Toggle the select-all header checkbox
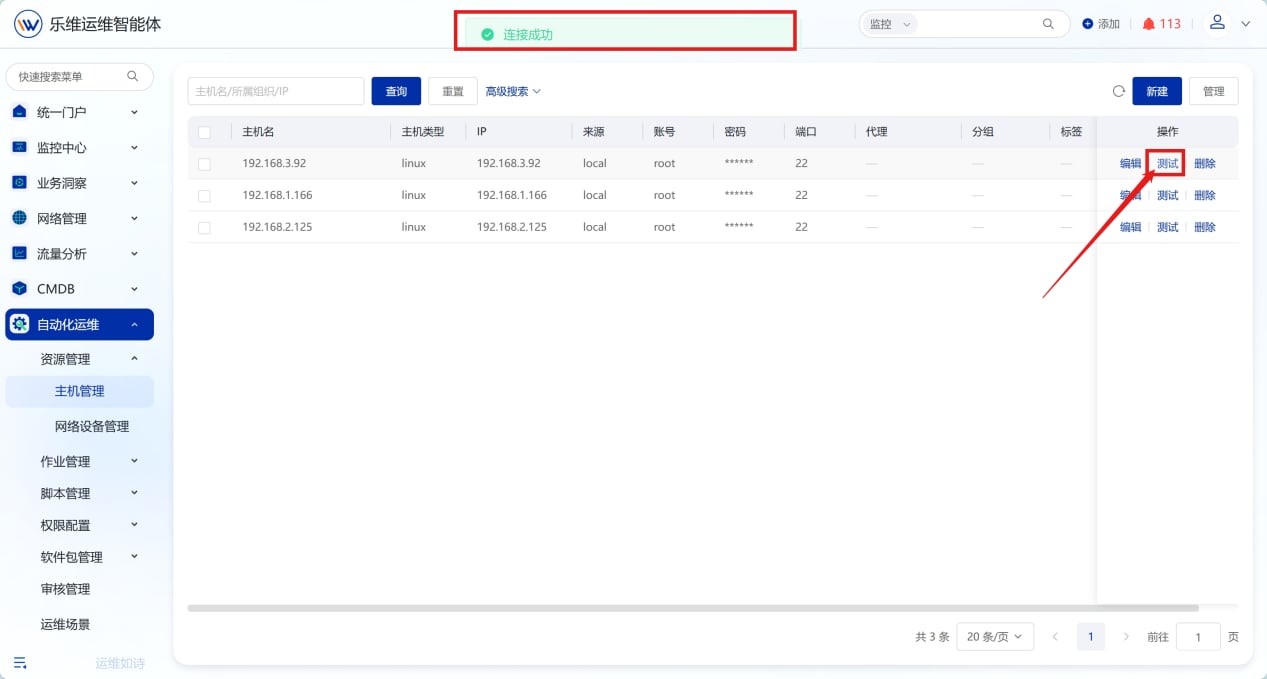Screen dimensions: 1267x679 205,132
